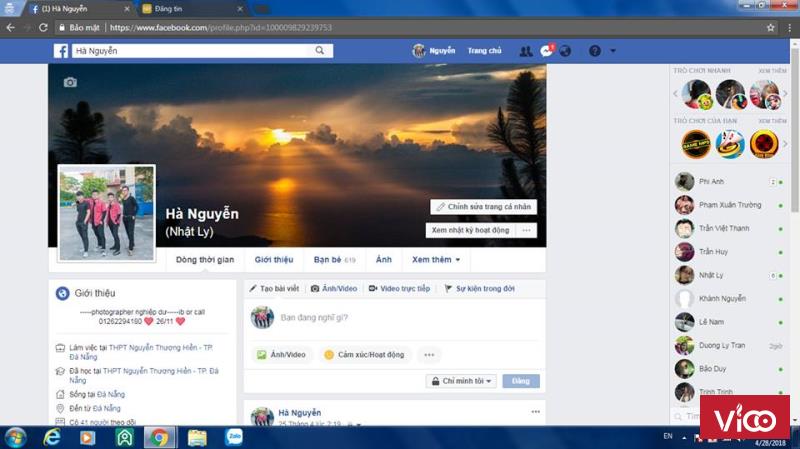This screenshot has width=800, height=449.
Task: Open post options dots on Hà Nguyễn post
Action: click(535, 412)
